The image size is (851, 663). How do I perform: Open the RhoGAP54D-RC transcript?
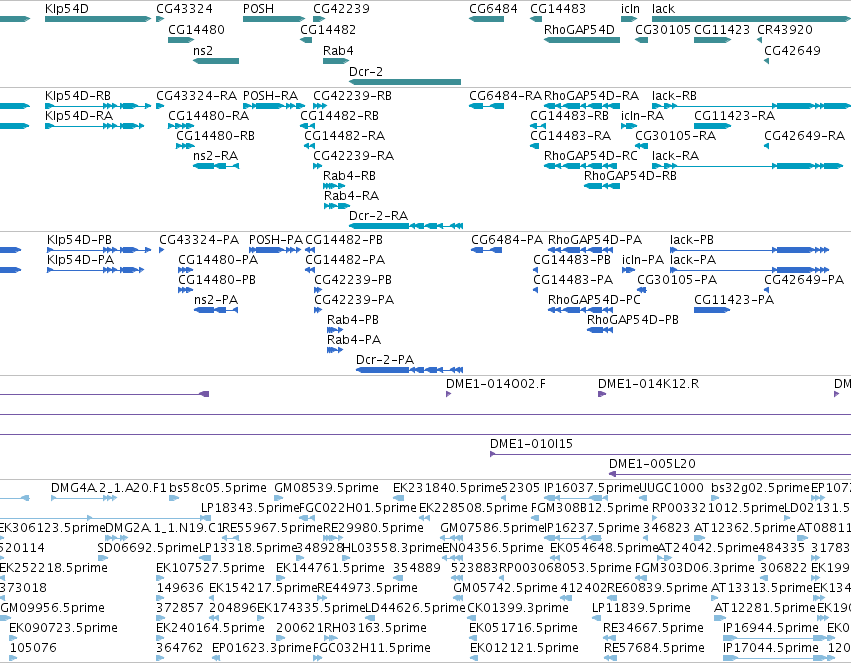pos(582,165)
